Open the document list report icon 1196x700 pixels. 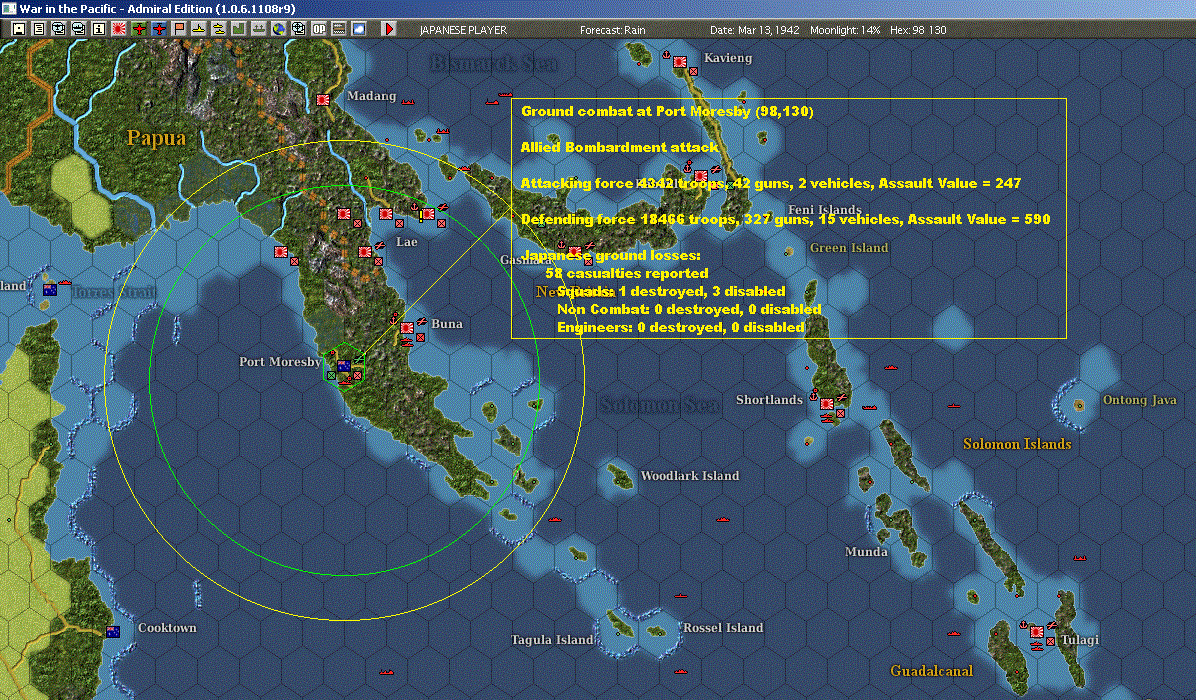click(39, 29)
